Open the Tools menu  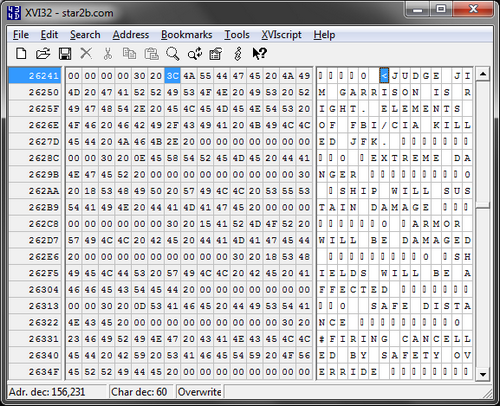(237, 35)
